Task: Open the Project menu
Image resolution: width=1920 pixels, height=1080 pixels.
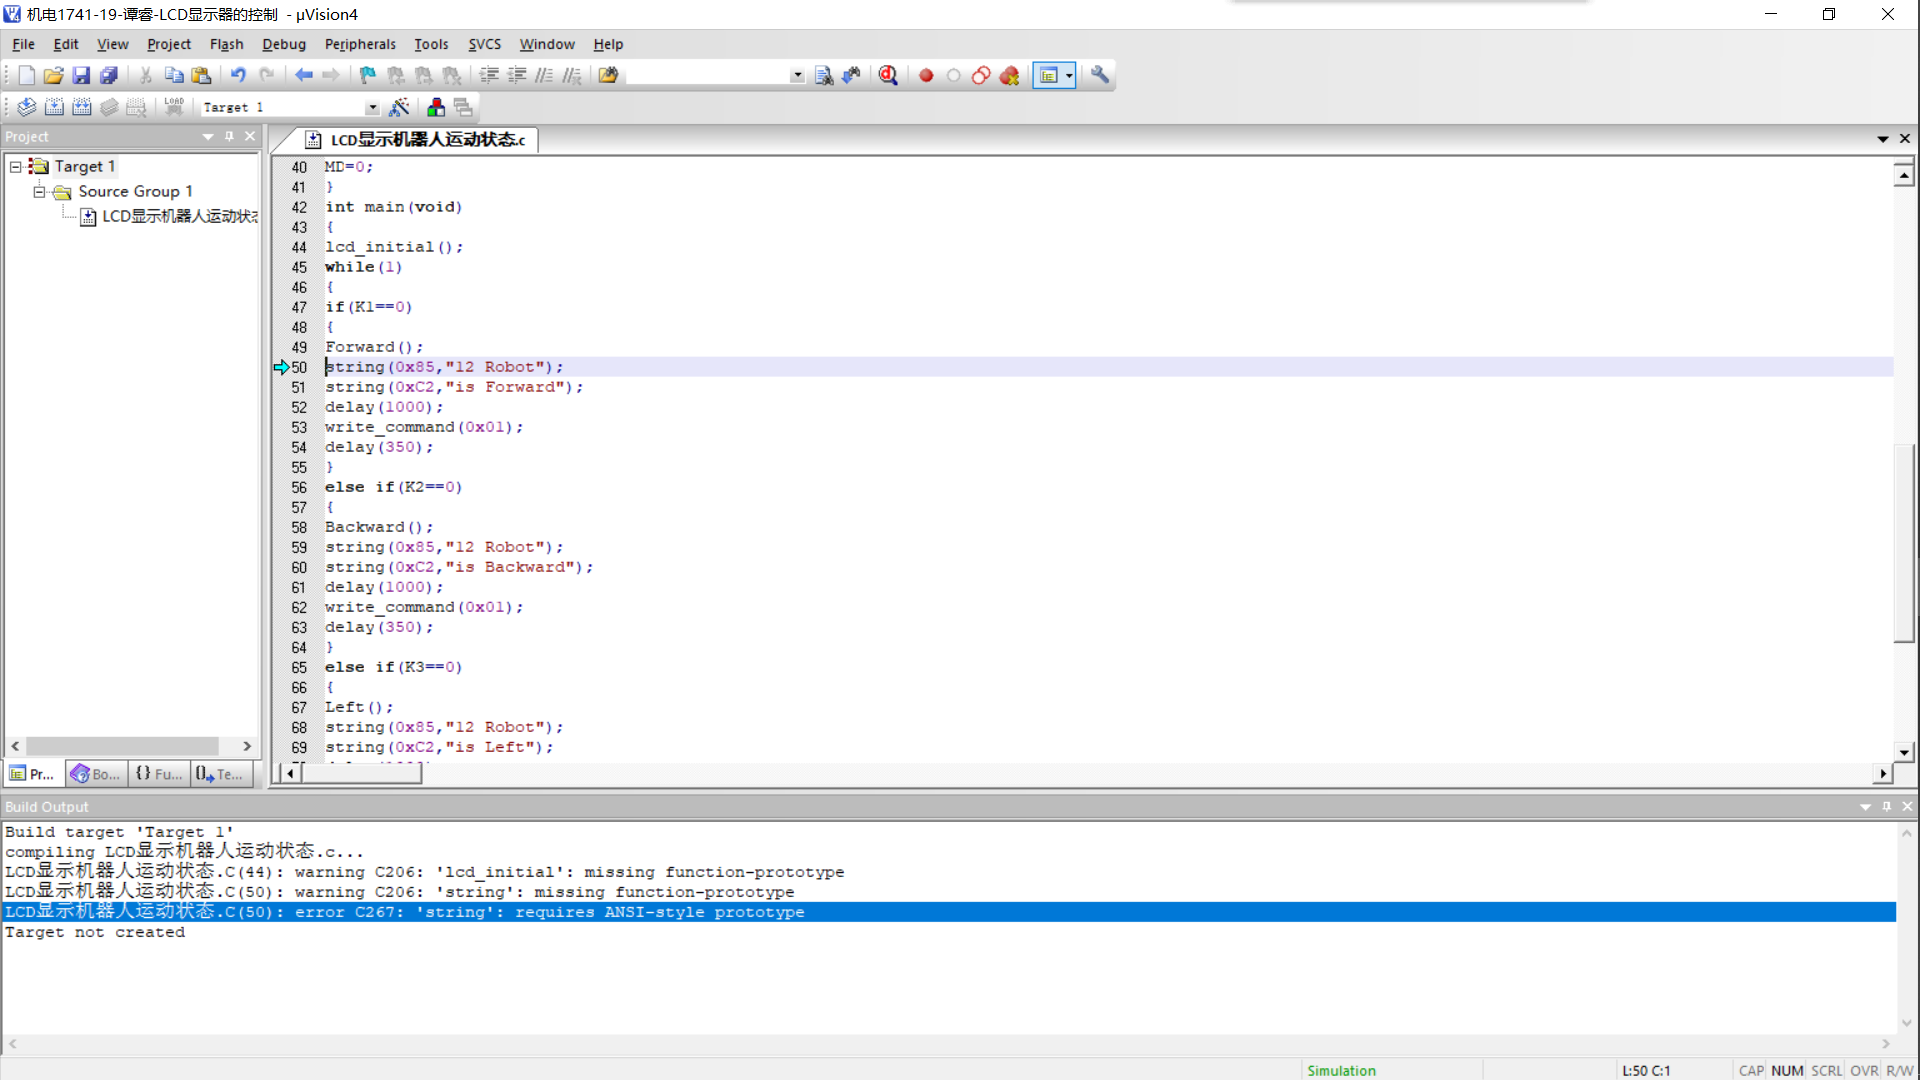Action: 168,44
